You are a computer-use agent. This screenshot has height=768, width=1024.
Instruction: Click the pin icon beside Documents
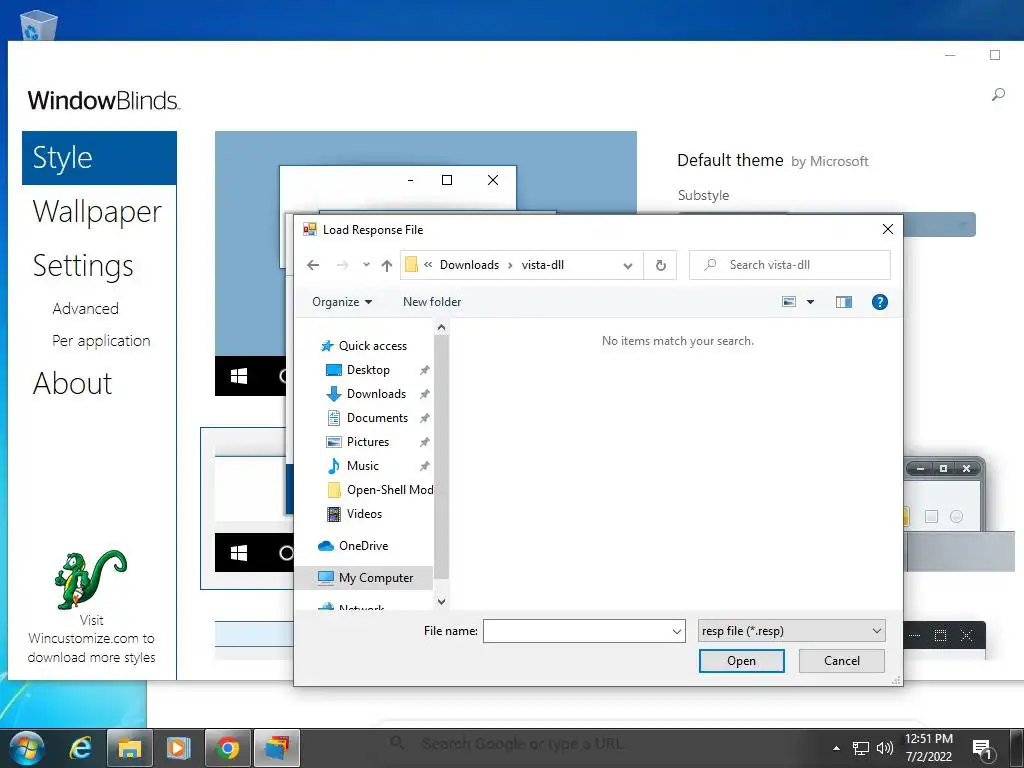click(x=424, y=418)
